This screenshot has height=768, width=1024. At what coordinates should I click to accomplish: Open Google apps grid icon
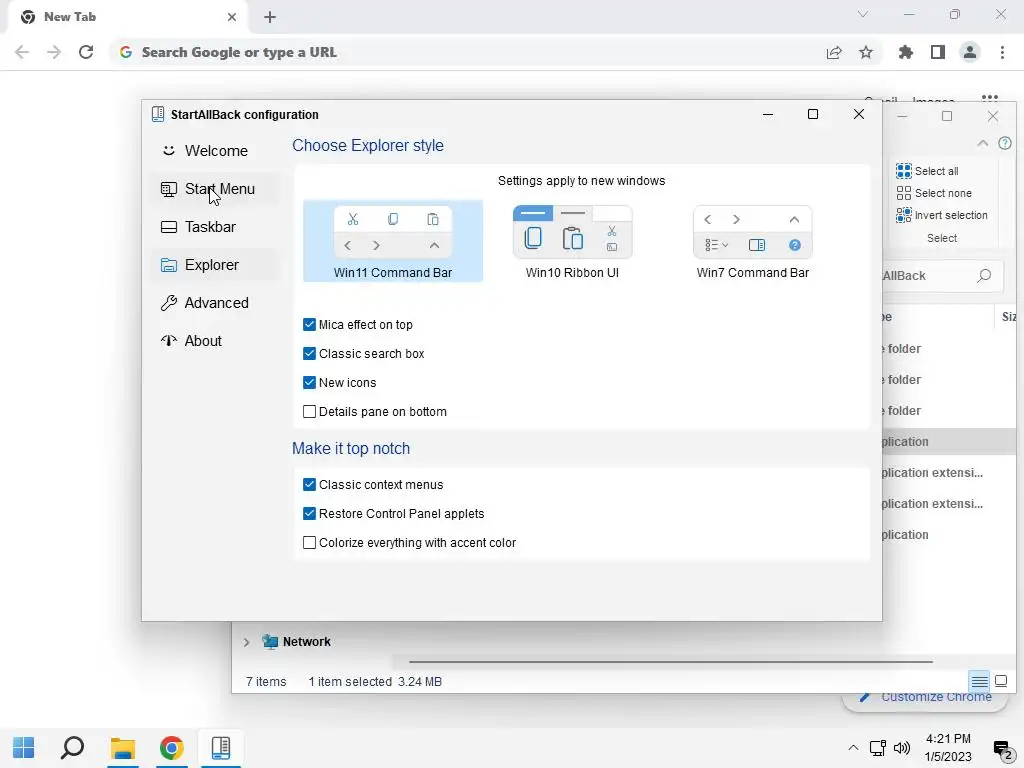pos(990,99)
